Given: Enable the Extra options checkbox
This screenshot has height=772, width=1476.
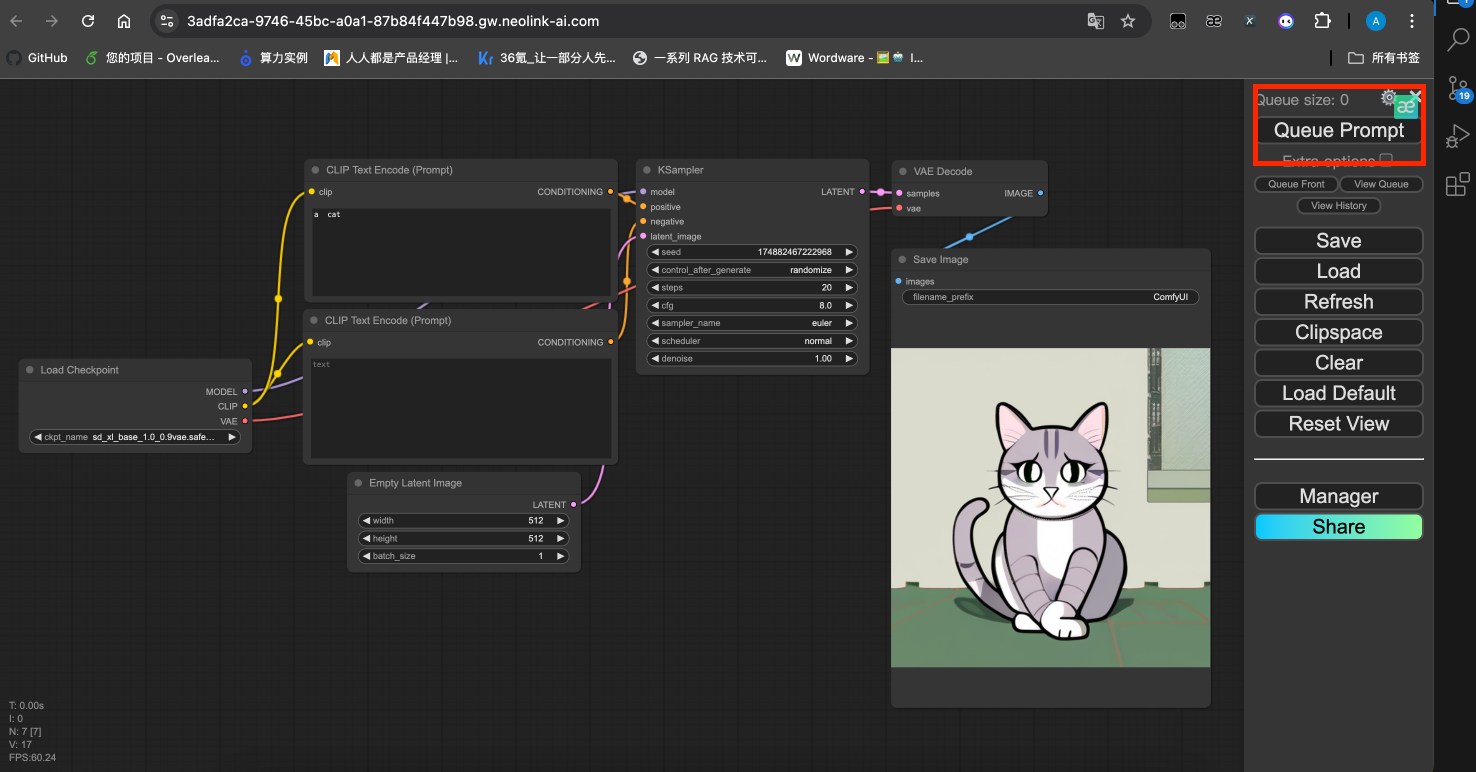Looking at the screenshot, I should coord(1386,160).
